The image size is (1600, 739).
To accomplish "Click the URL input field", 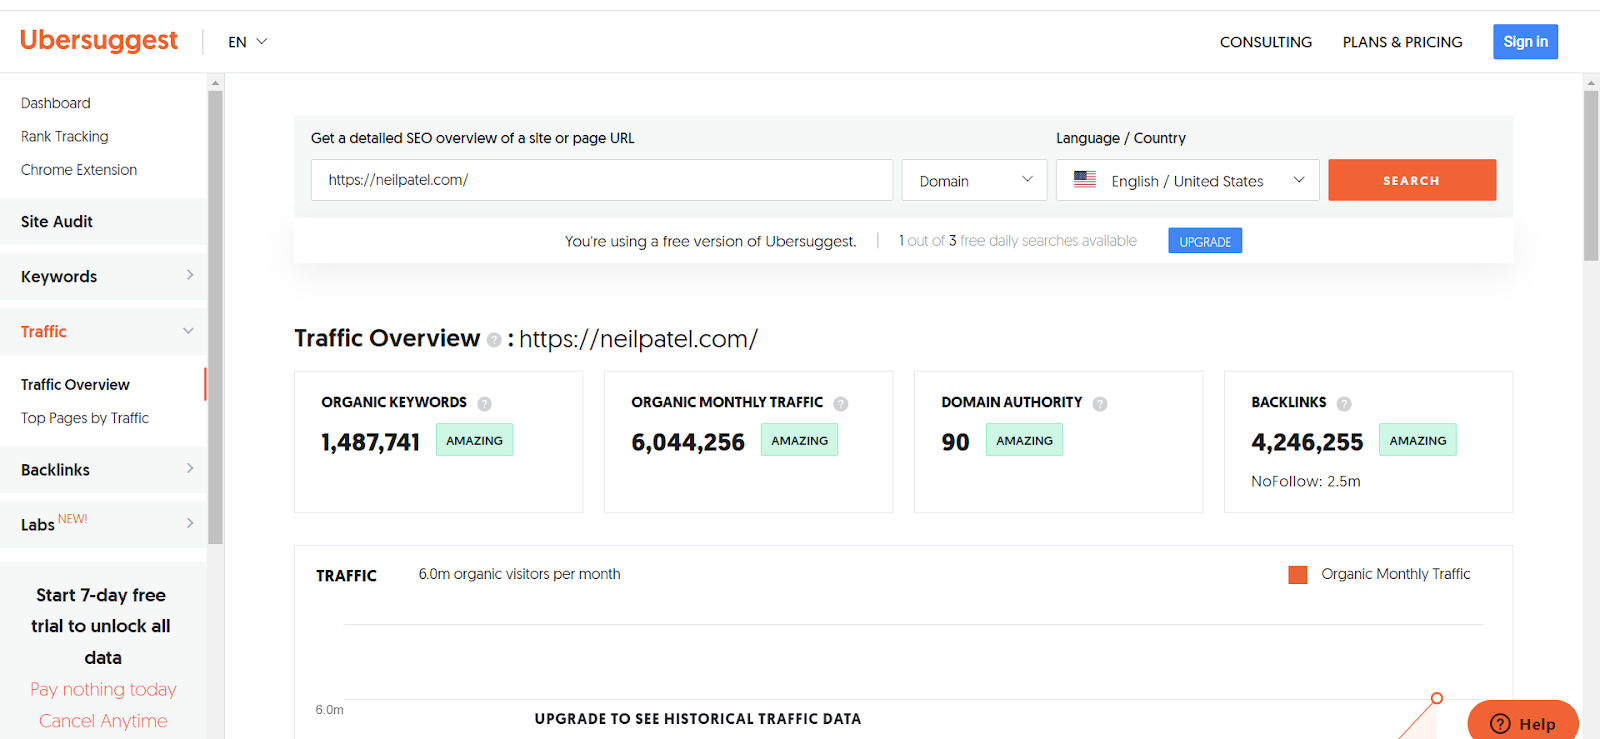I will [x=602, y=180].
